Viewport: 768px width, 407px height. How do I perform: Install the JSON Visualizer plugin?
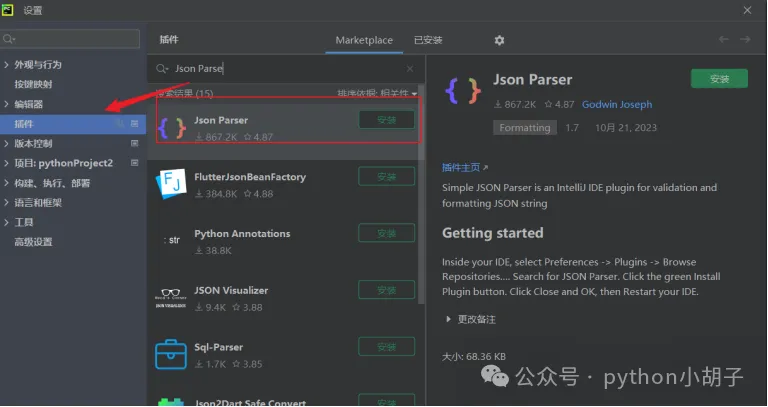click(386, 290)
